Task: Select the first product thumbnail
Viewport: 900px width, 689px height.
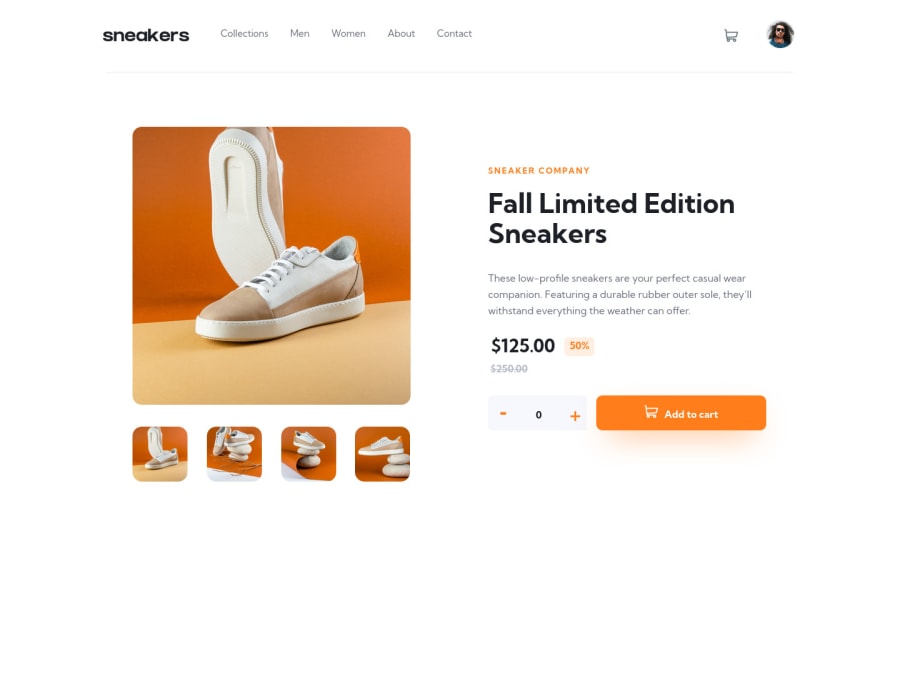Action: coord(160,454)
